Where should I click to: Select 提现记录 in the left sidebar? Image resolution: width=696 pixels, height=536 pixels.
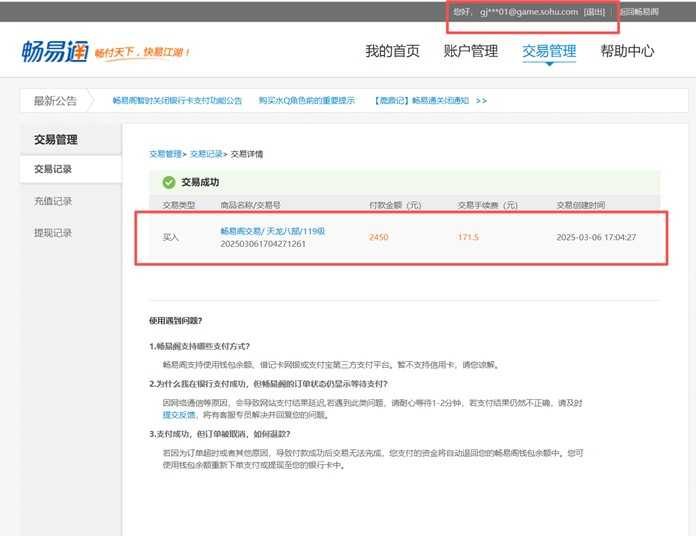tap(53, 232)
